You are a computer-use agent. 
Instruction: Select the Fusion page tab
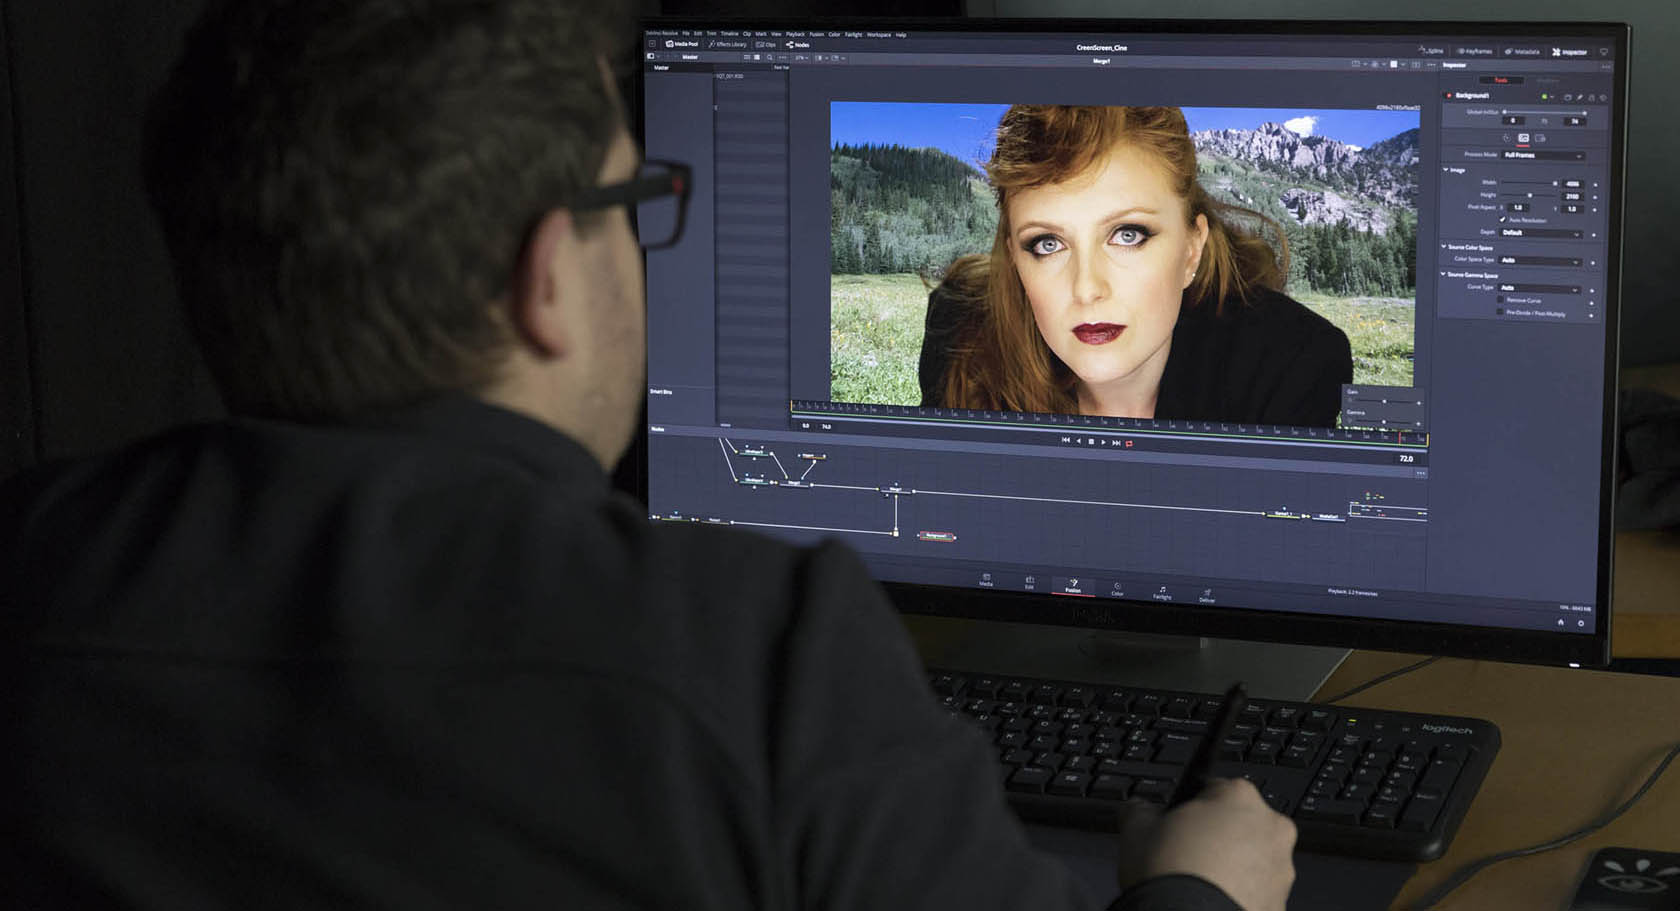point(1073,586)
